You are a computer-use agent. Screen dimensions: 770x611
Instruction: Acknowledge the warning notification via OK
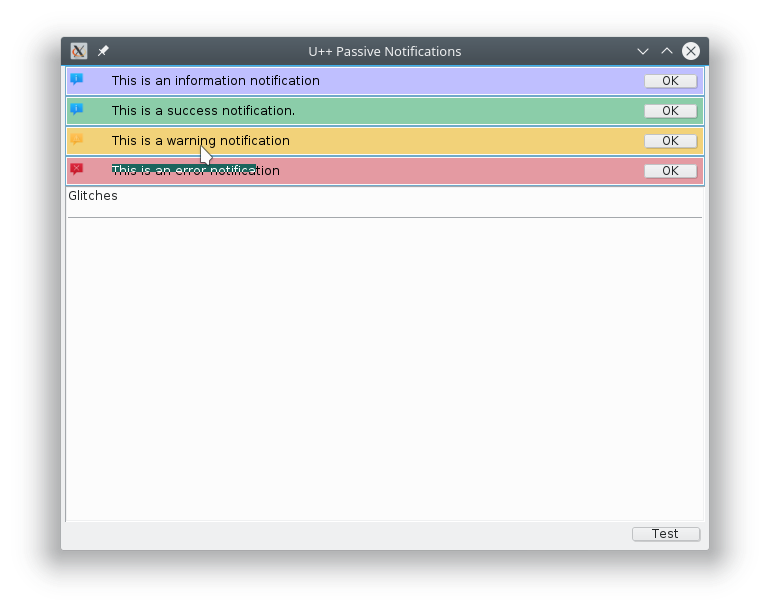pyautogui.click(x=670, y=141)
